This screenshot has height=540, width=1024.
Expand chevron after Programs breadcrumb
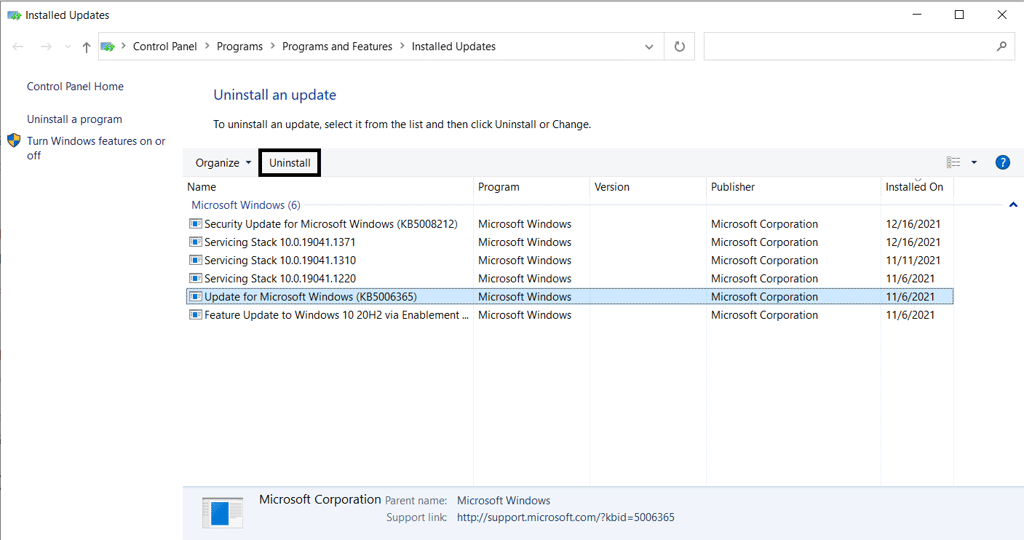pos(272,46)
